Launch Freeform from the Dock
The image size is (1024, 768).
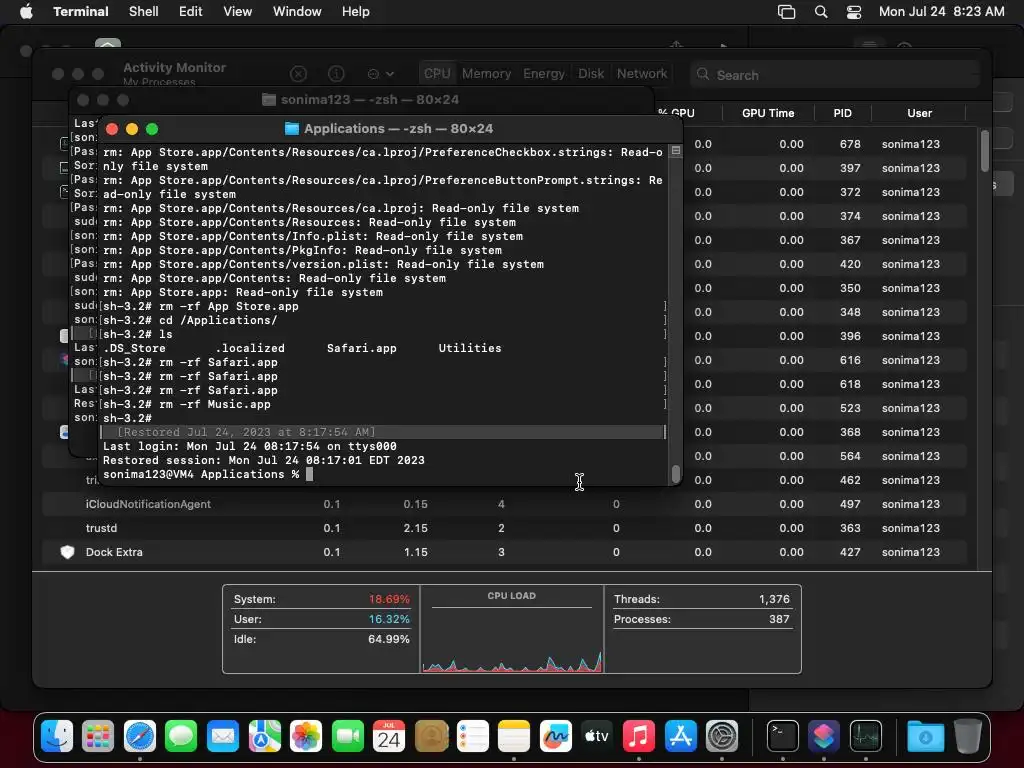[x=556, y=736]
